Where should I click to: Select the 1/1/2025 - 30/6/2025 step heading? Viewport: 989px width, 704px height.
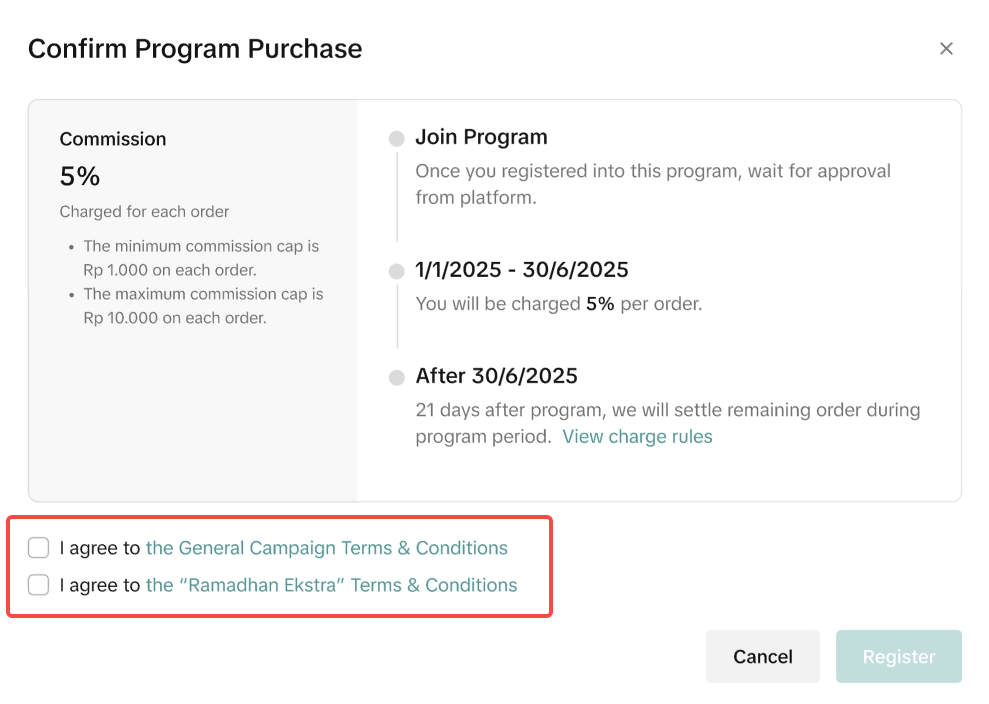(x=522, y=270)
